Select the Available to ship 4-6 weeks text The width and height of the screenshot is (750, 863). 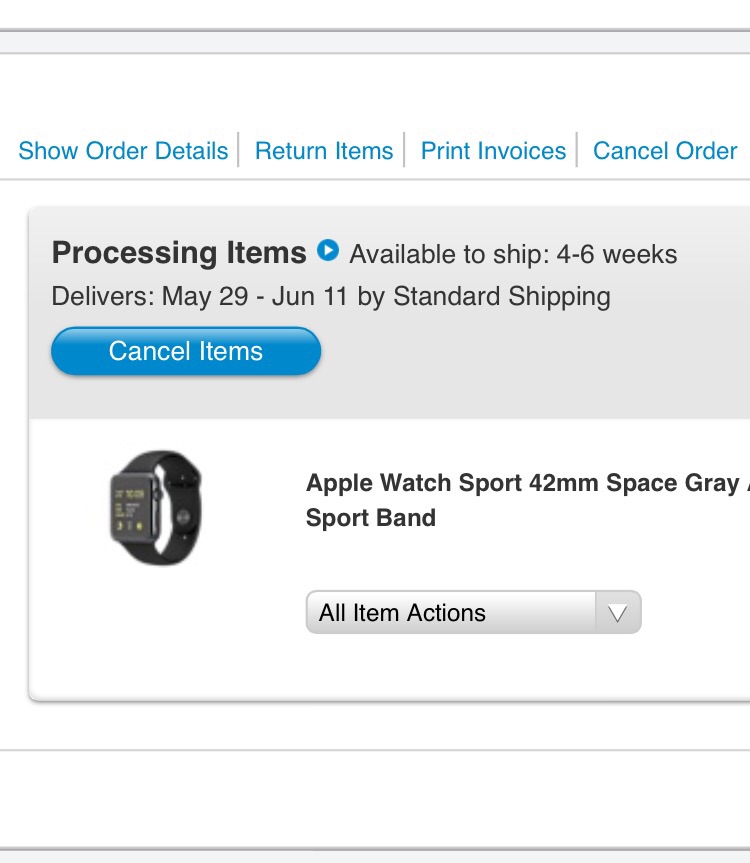coord(513,254)
